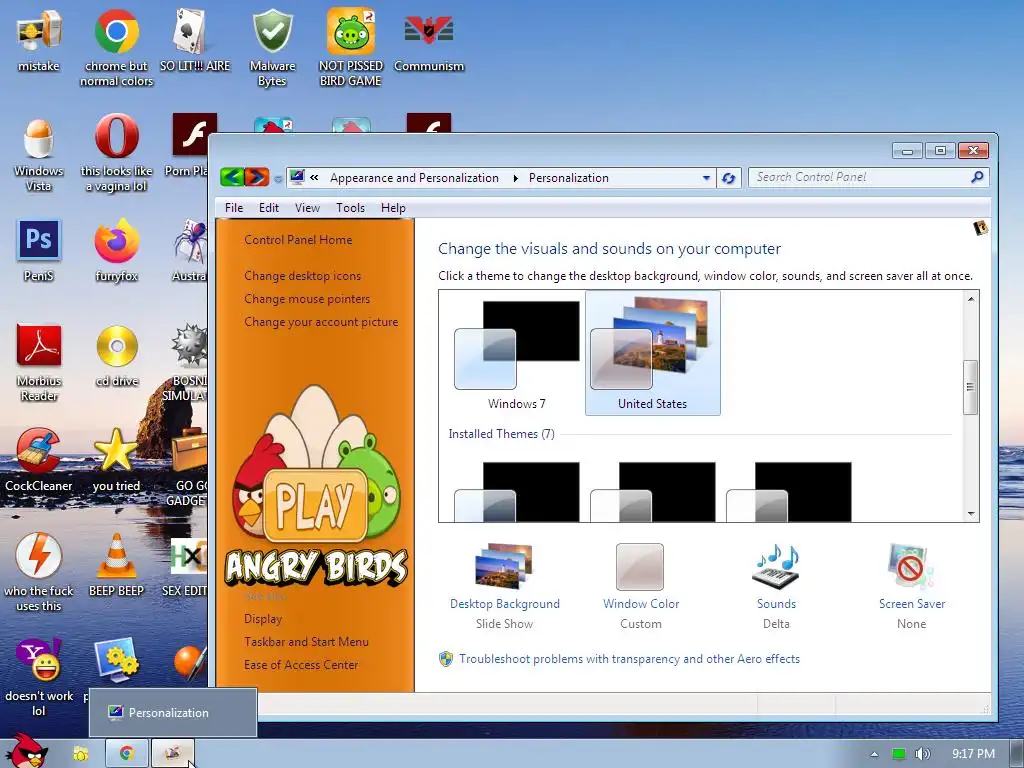The width and height of the screenshot is (1024, 768).
Task: Open 'Taskbar and Start Menu' link
Action: point(306,641)
